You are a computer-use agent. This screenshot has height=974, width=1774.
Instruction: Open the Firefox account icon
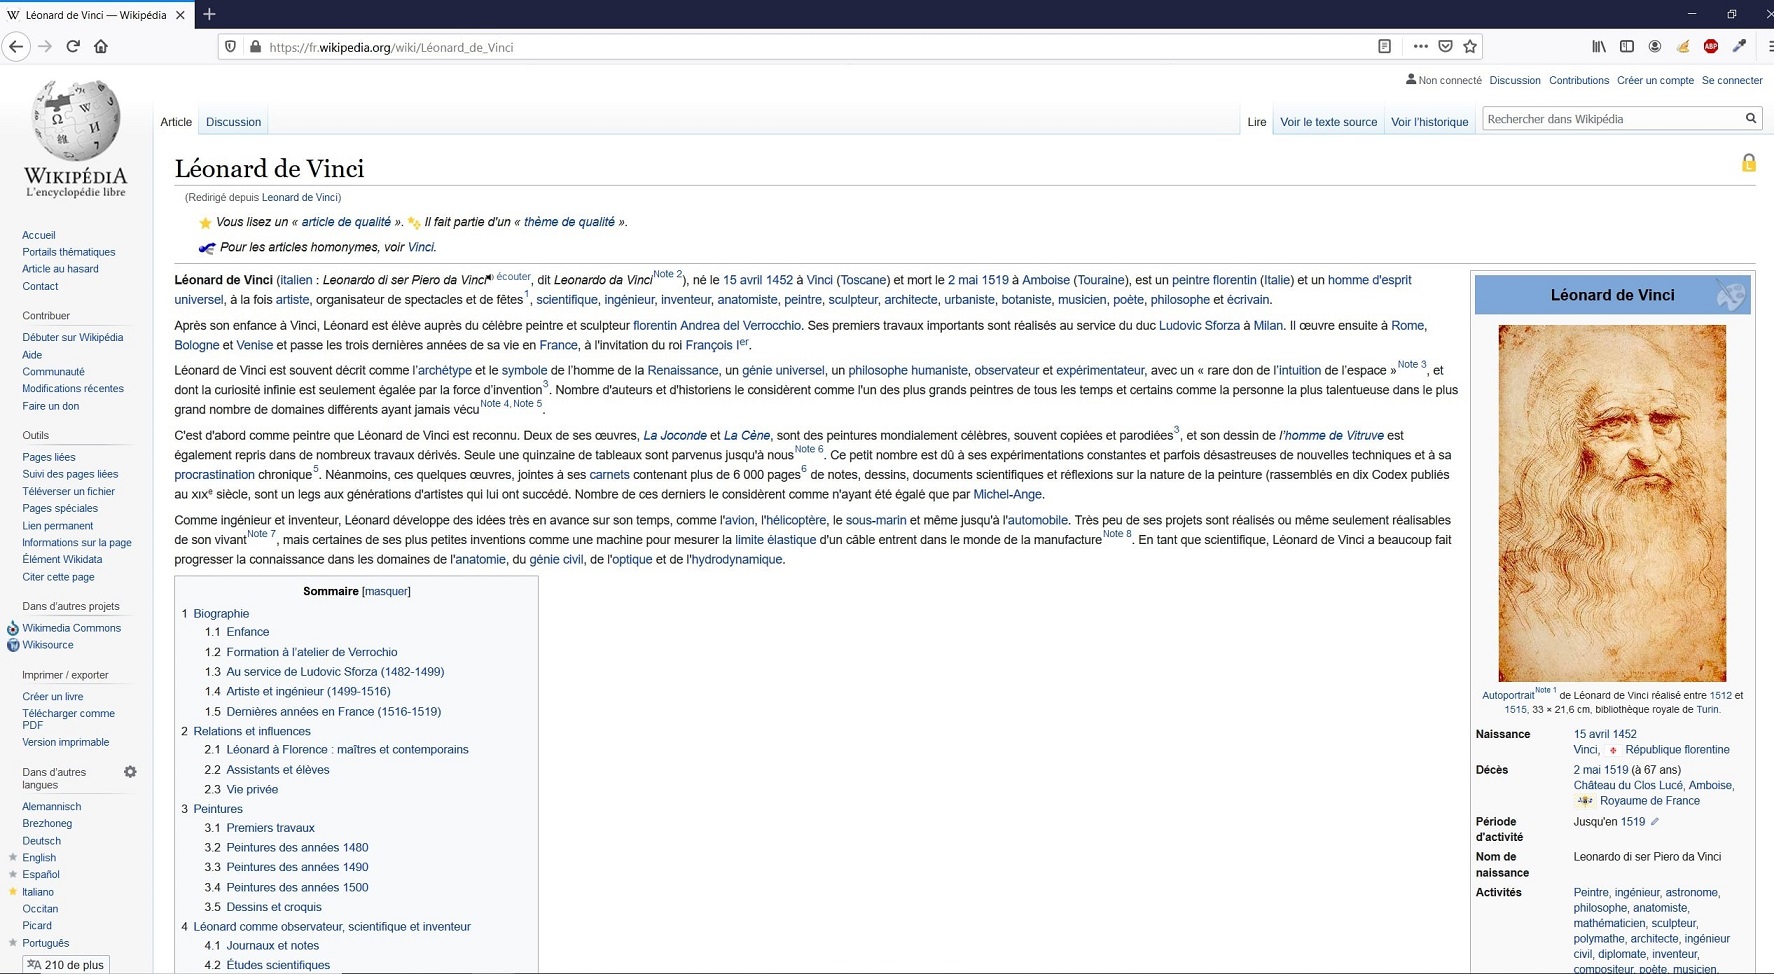tap(1655, 46)
